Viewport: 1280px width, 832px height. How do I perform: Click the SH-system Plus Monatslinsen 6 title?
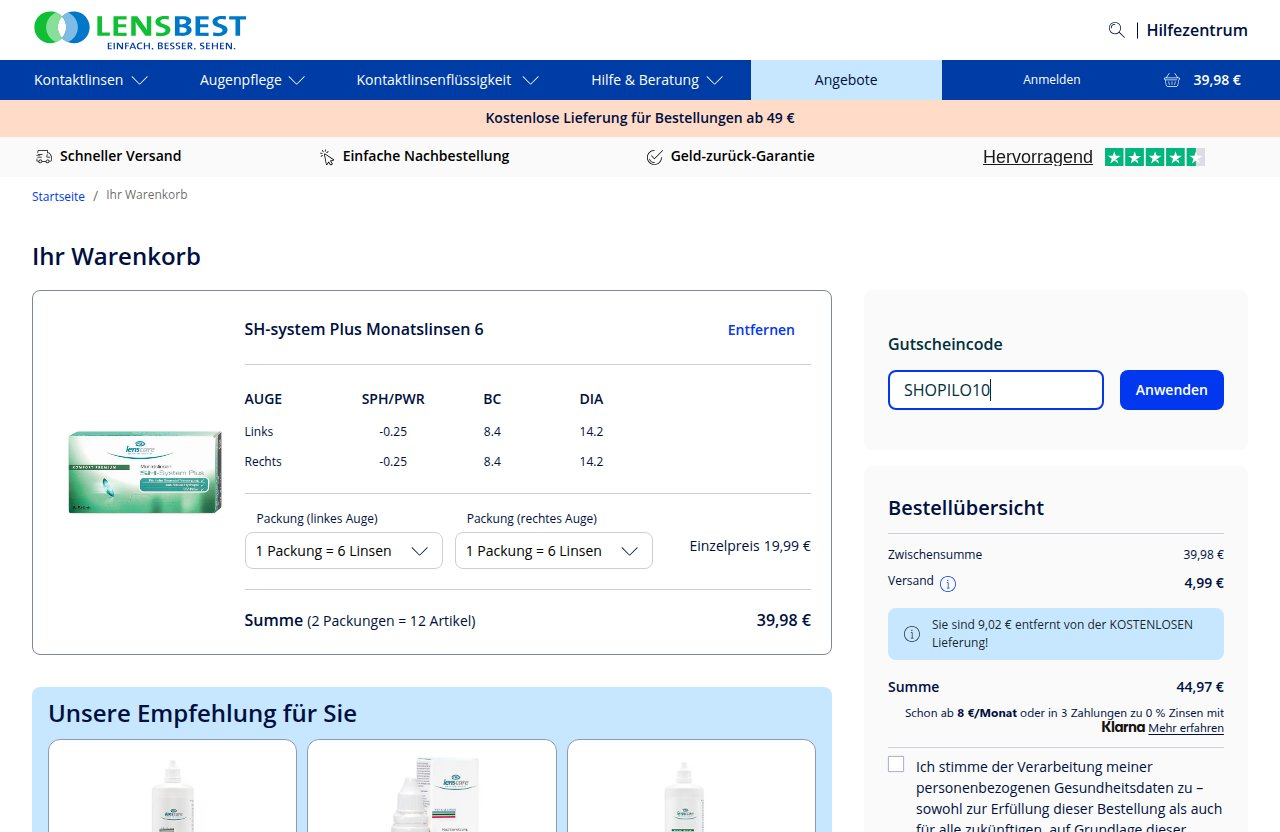(364, 329)
